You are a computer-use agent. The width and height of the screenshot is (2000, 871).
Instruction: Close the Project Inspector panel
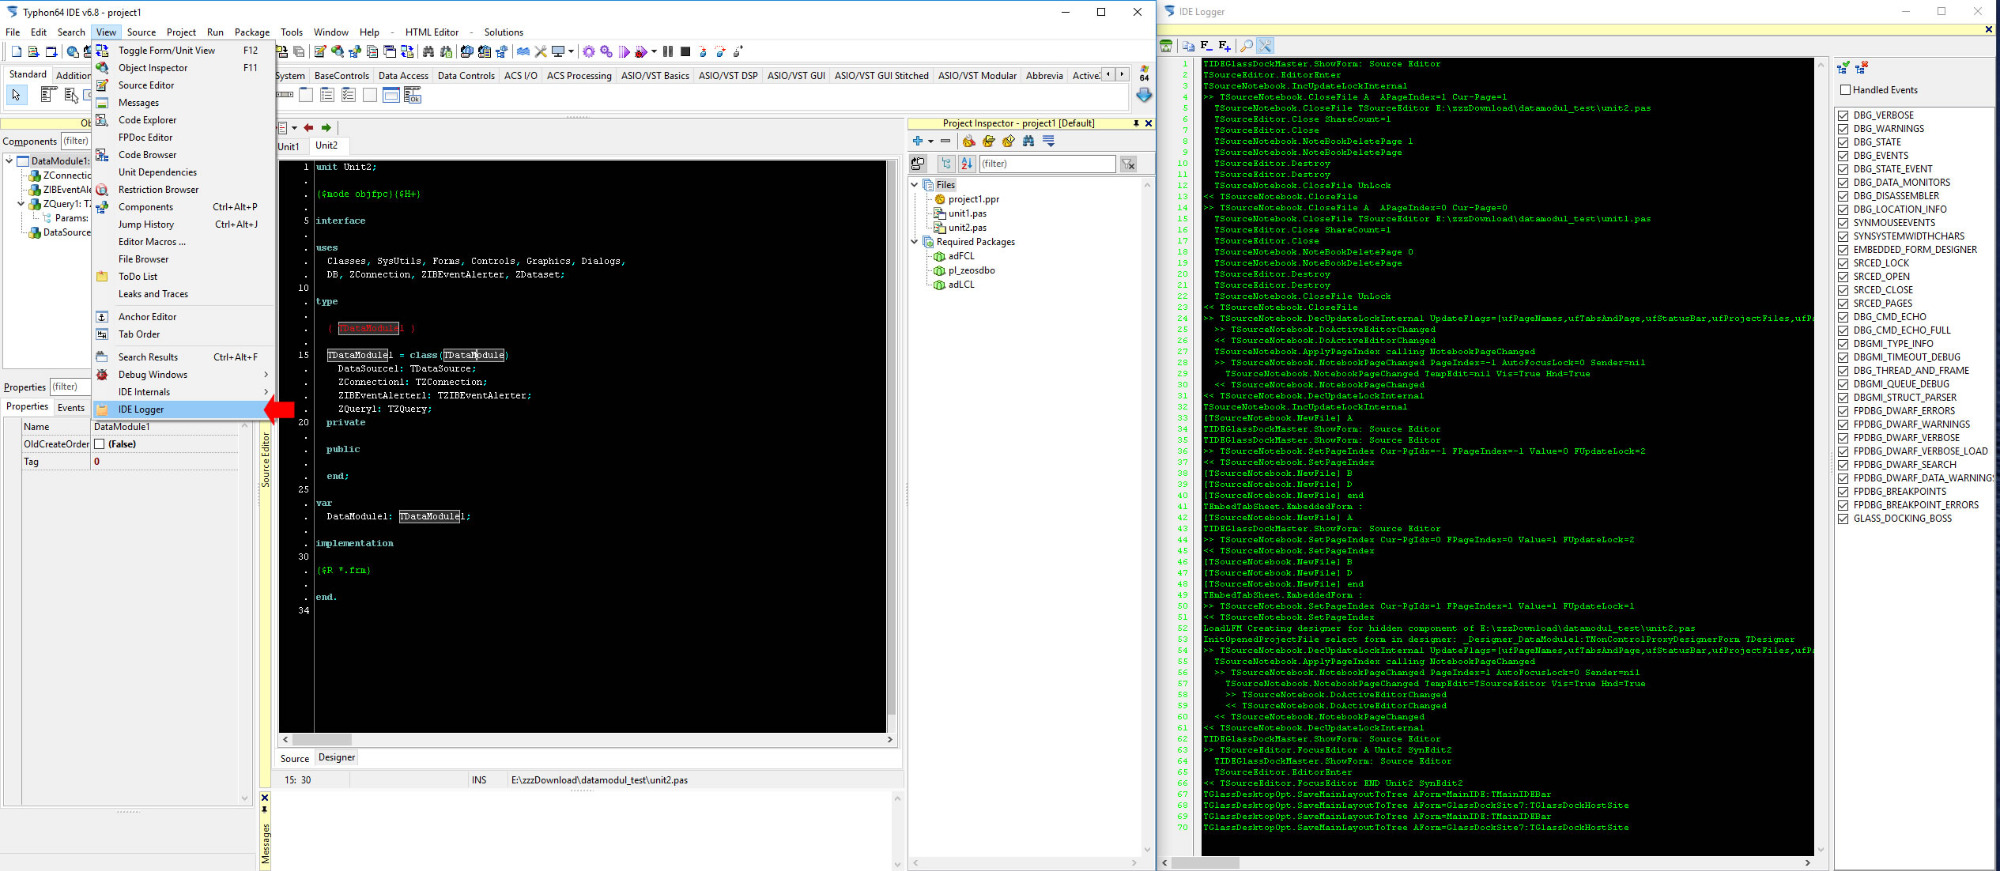[x=1148, y=124]
